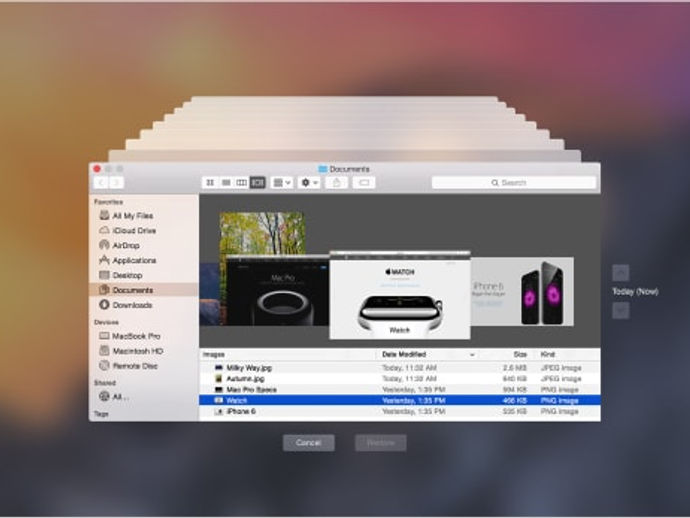Click the AirDrop icon
The height and width of the screenshot is (518, 690).
pos(104,245)
